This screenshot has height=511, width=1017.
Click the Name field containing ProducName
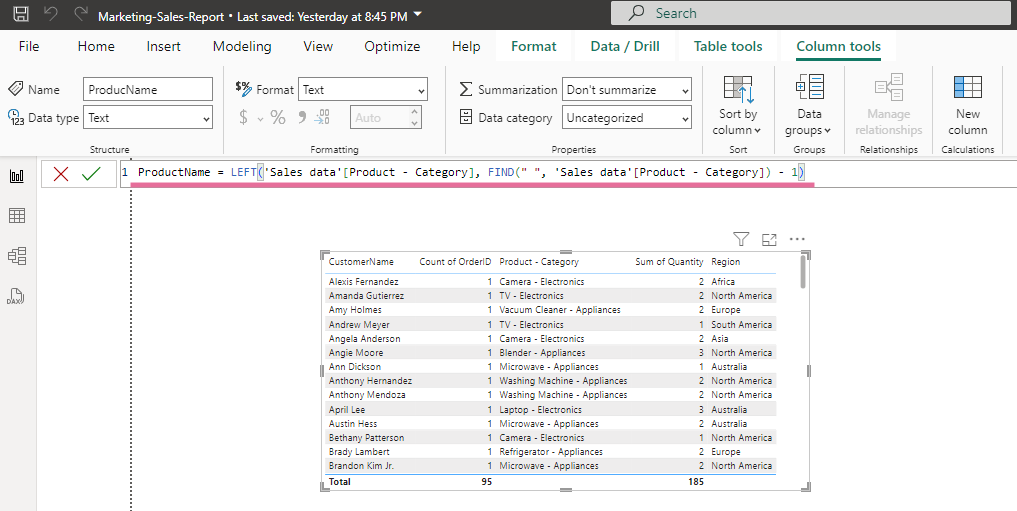click(x=148, y=89)
